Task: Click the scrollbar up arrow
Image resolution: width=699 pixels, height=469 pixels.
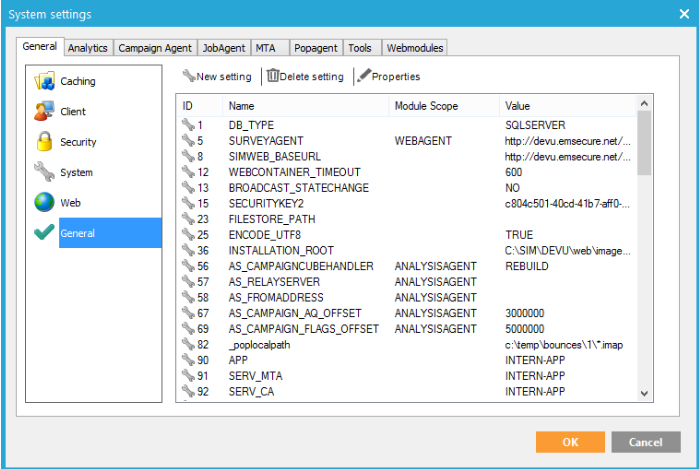Action: coord(643,104)
